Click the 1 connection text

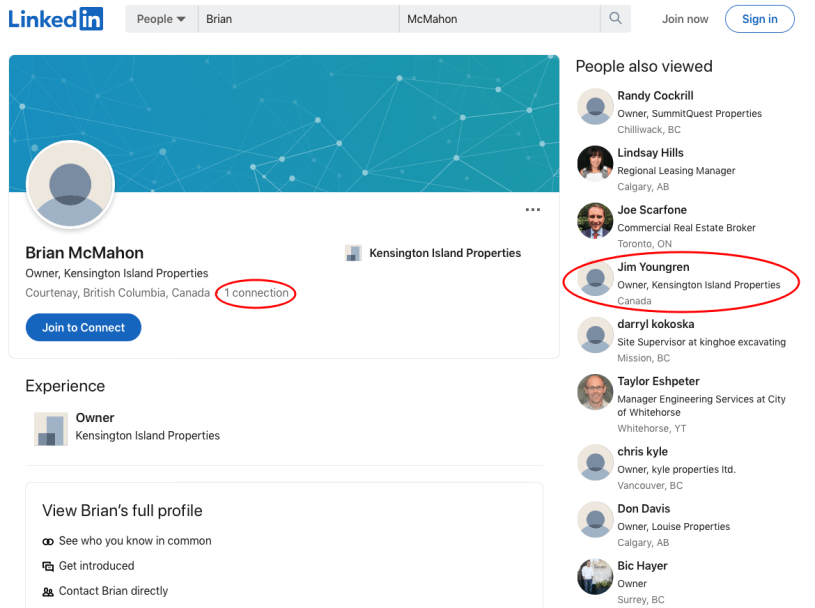pos(257,293)
